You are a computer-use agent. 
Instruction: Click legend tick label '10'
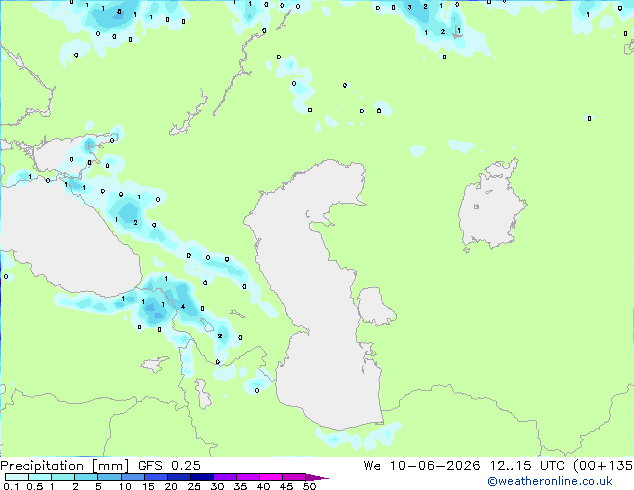[x=125, y=486]
